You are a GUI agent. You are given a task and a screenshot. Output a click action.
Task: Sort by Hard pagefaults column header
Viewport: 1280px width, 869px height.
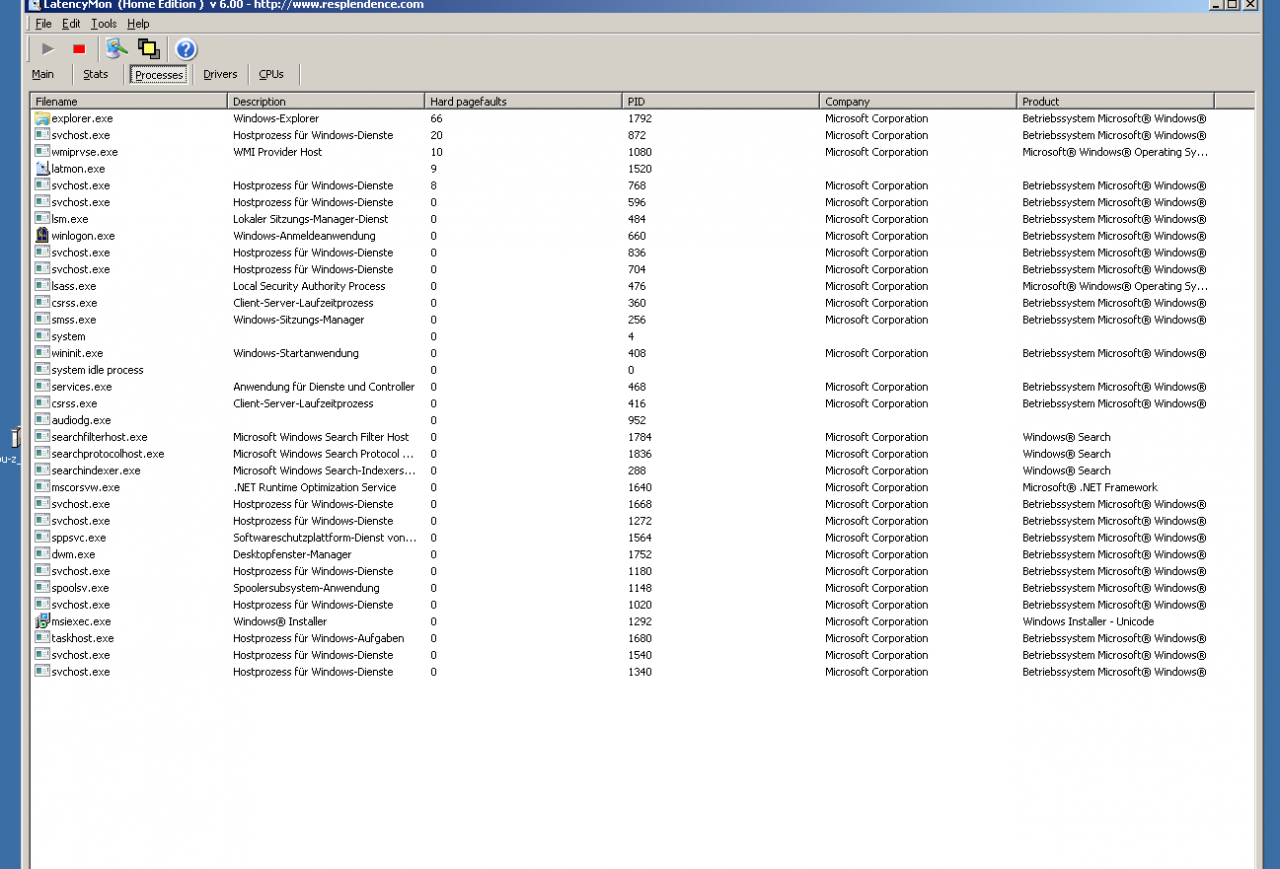(x=523, y=101)
